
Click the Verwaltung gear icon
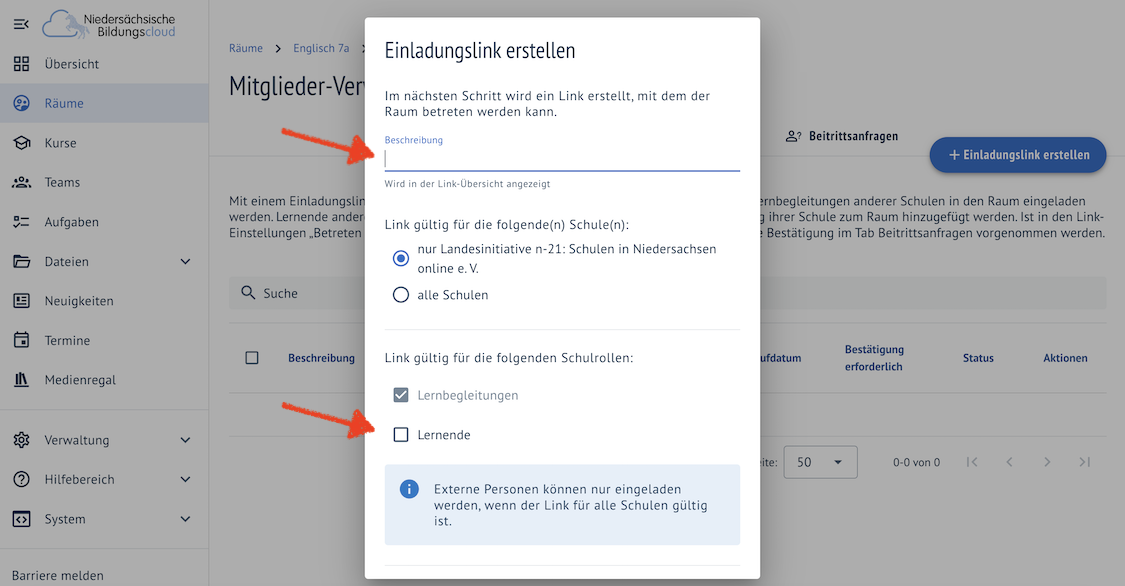[22, 440]
